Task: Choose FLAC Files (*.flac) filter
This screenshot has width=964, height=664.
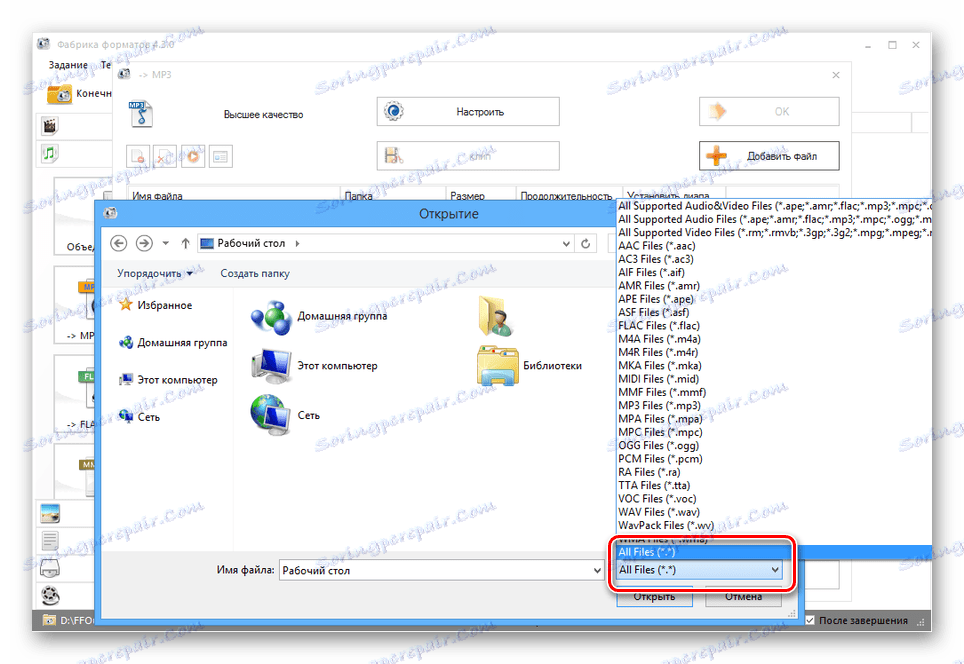Action: [x=775, y=326]
